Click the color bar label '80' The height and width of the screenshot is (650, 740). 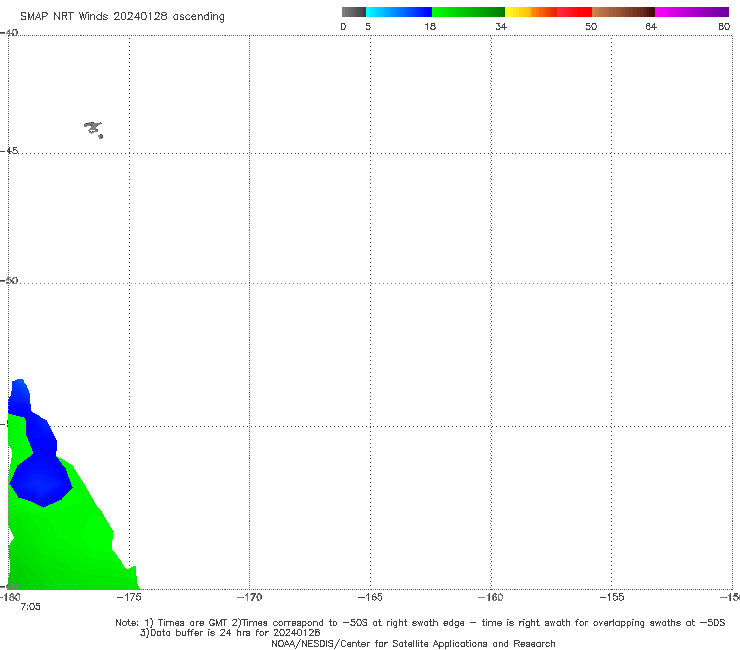[x=724, y=27]
